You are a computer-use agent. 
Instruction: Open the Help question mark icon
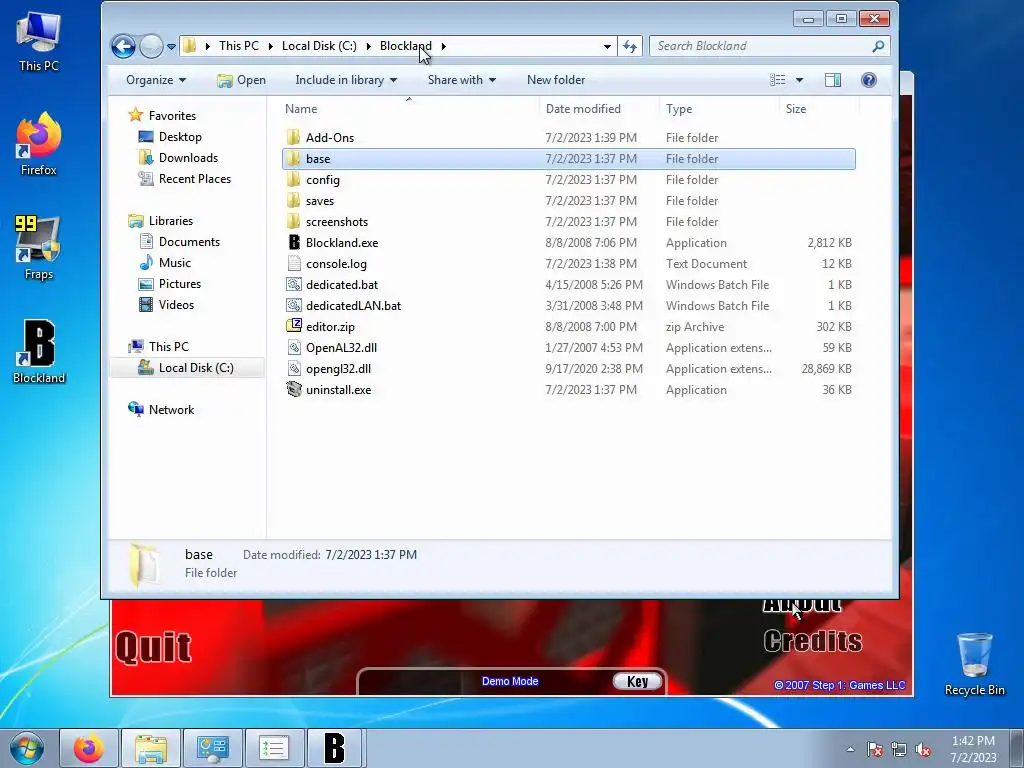(x=869, y=80)
